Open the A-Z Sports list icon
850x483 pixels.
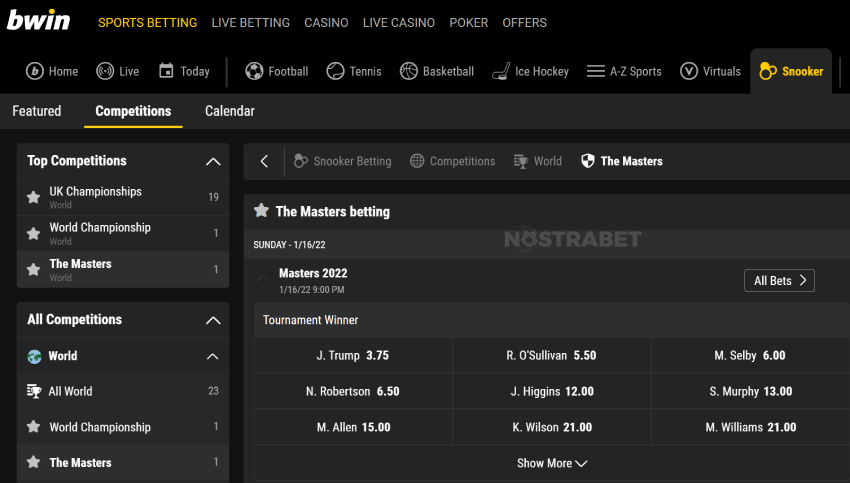coord(596,71)
